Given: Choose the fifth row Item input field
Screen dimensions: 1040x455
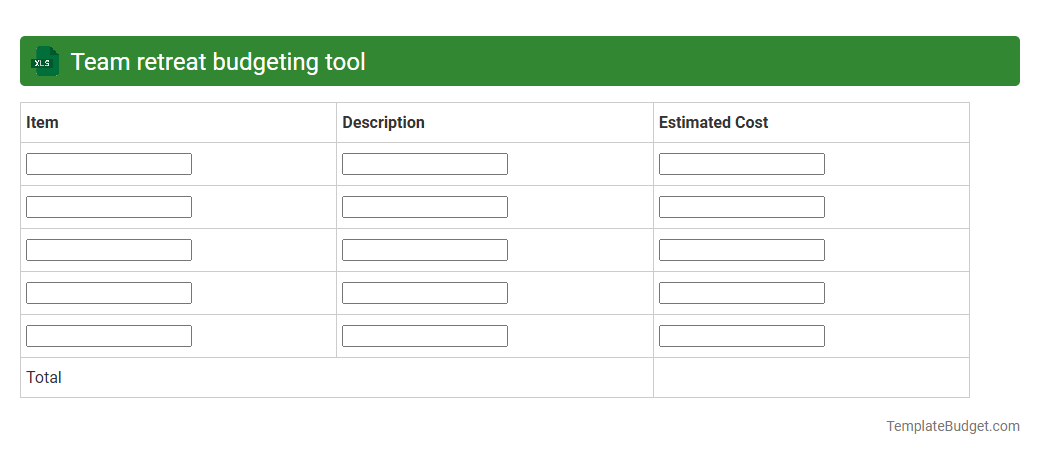Looking at the screenshot, I should (x=109, y=336).
